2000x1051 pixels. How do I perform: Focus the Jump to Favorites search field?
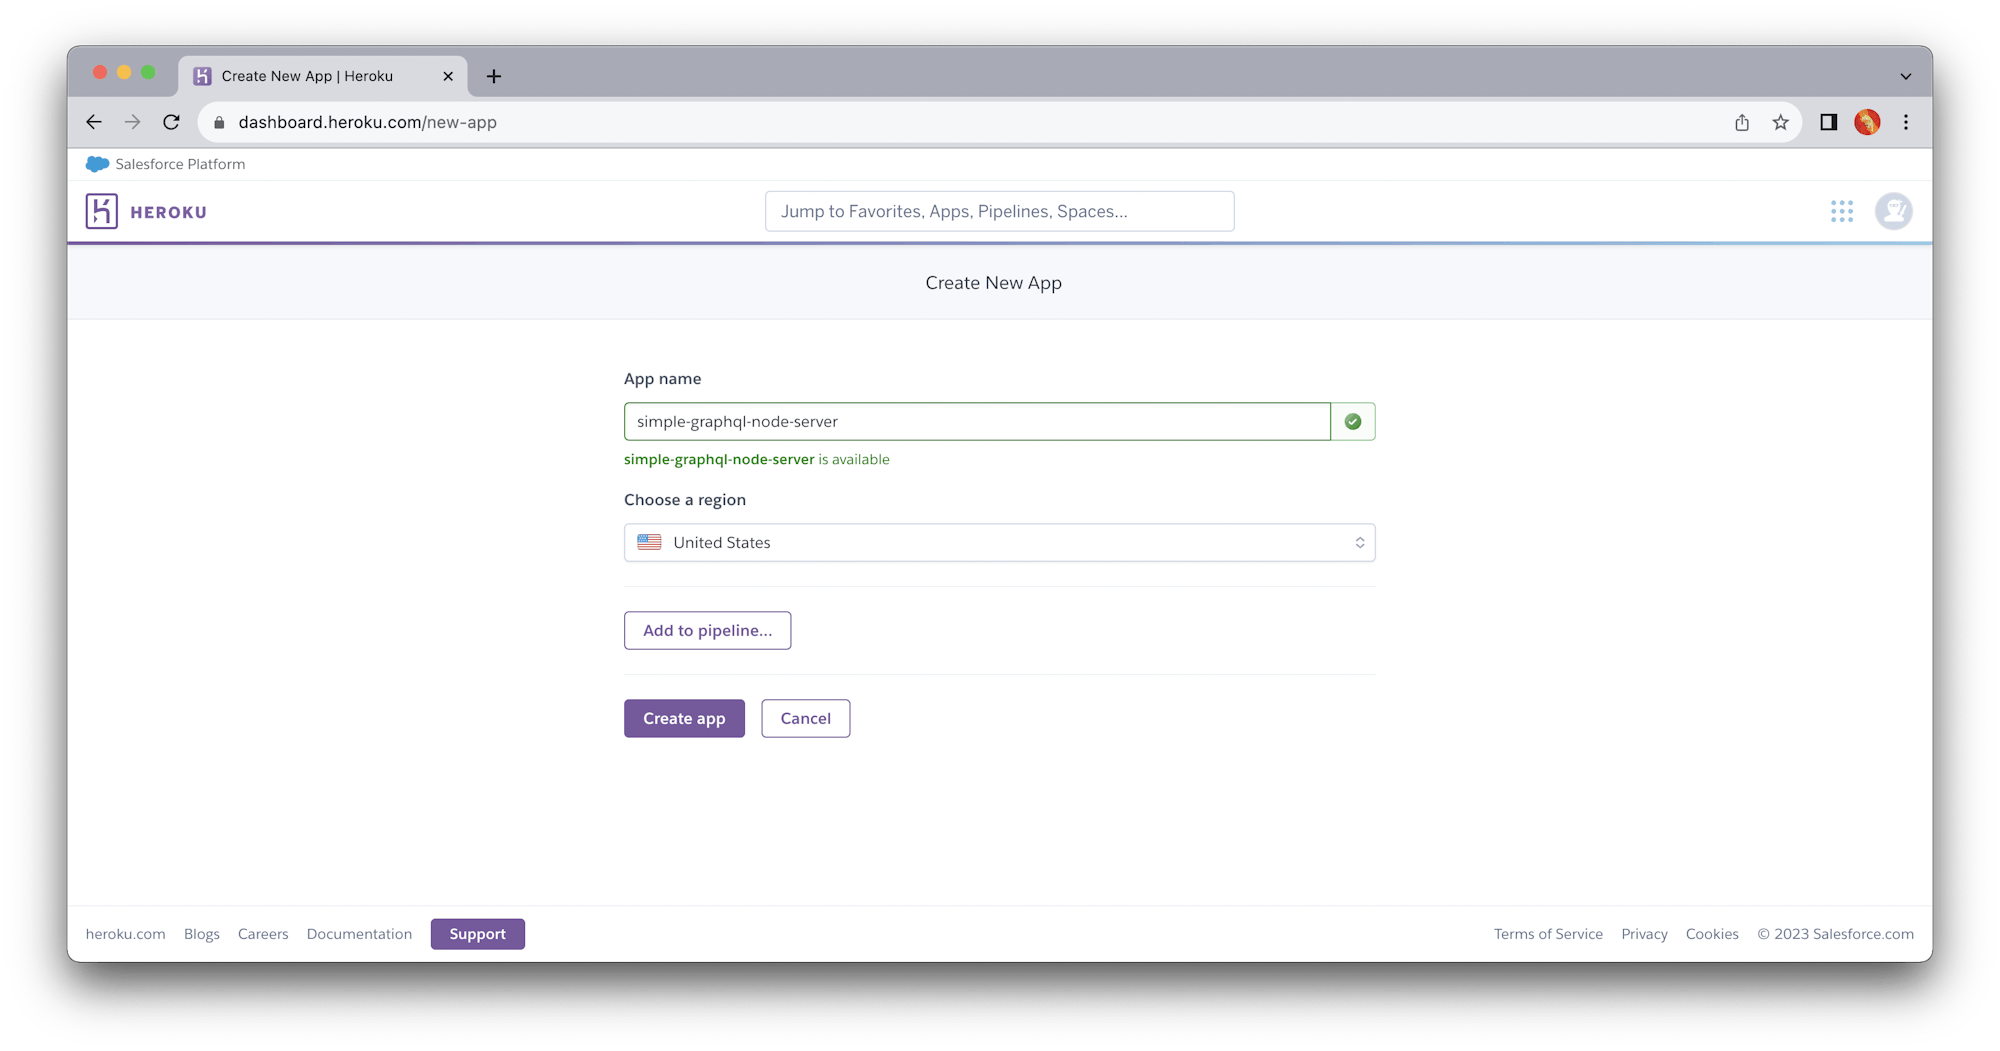pyautogui.click(x=999, y=211)
